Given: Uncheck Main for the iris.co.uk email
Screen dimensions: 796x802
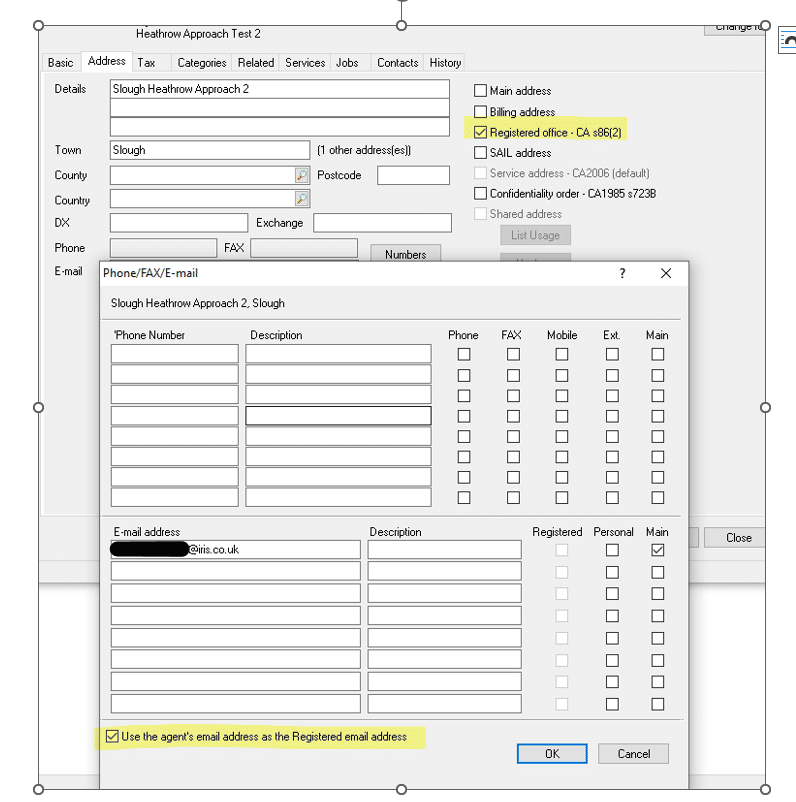Looking at the screenshot, I should pyautogui.click(x=657, y=550).
